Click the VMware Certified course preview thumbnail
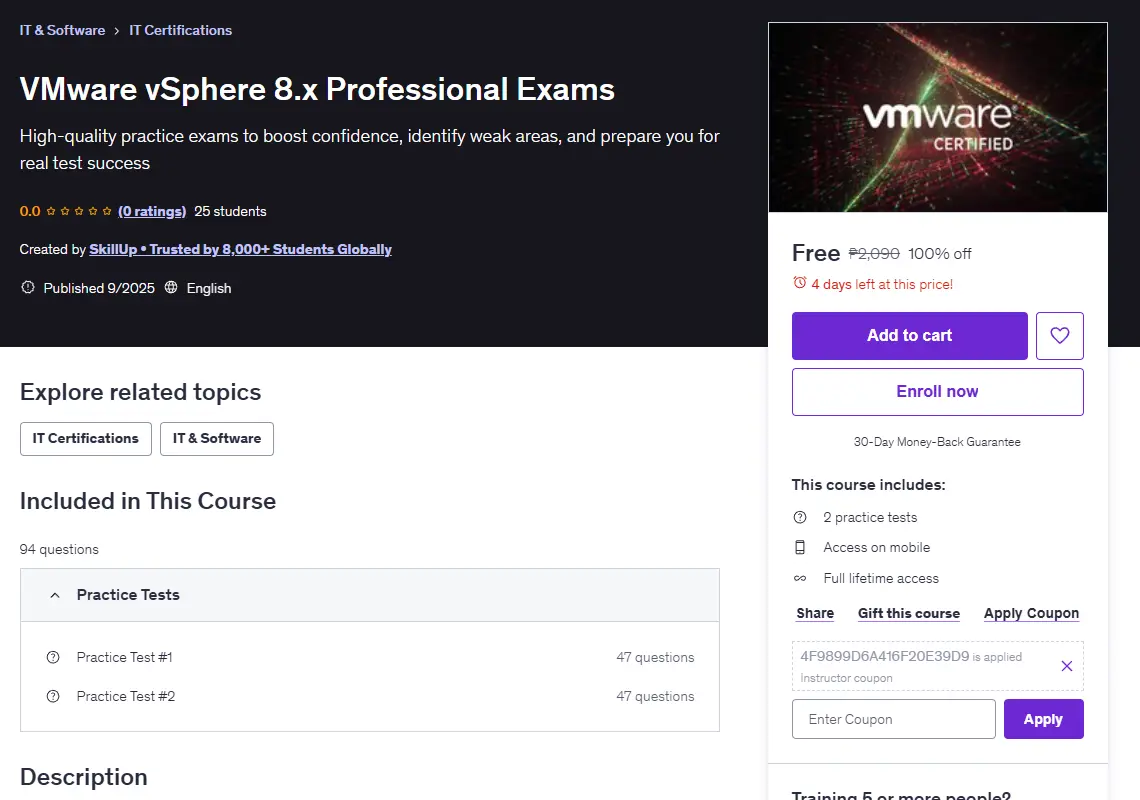The height and width of the screenshot is (800, 1140). pyautogui.click(x=938, y=117)
